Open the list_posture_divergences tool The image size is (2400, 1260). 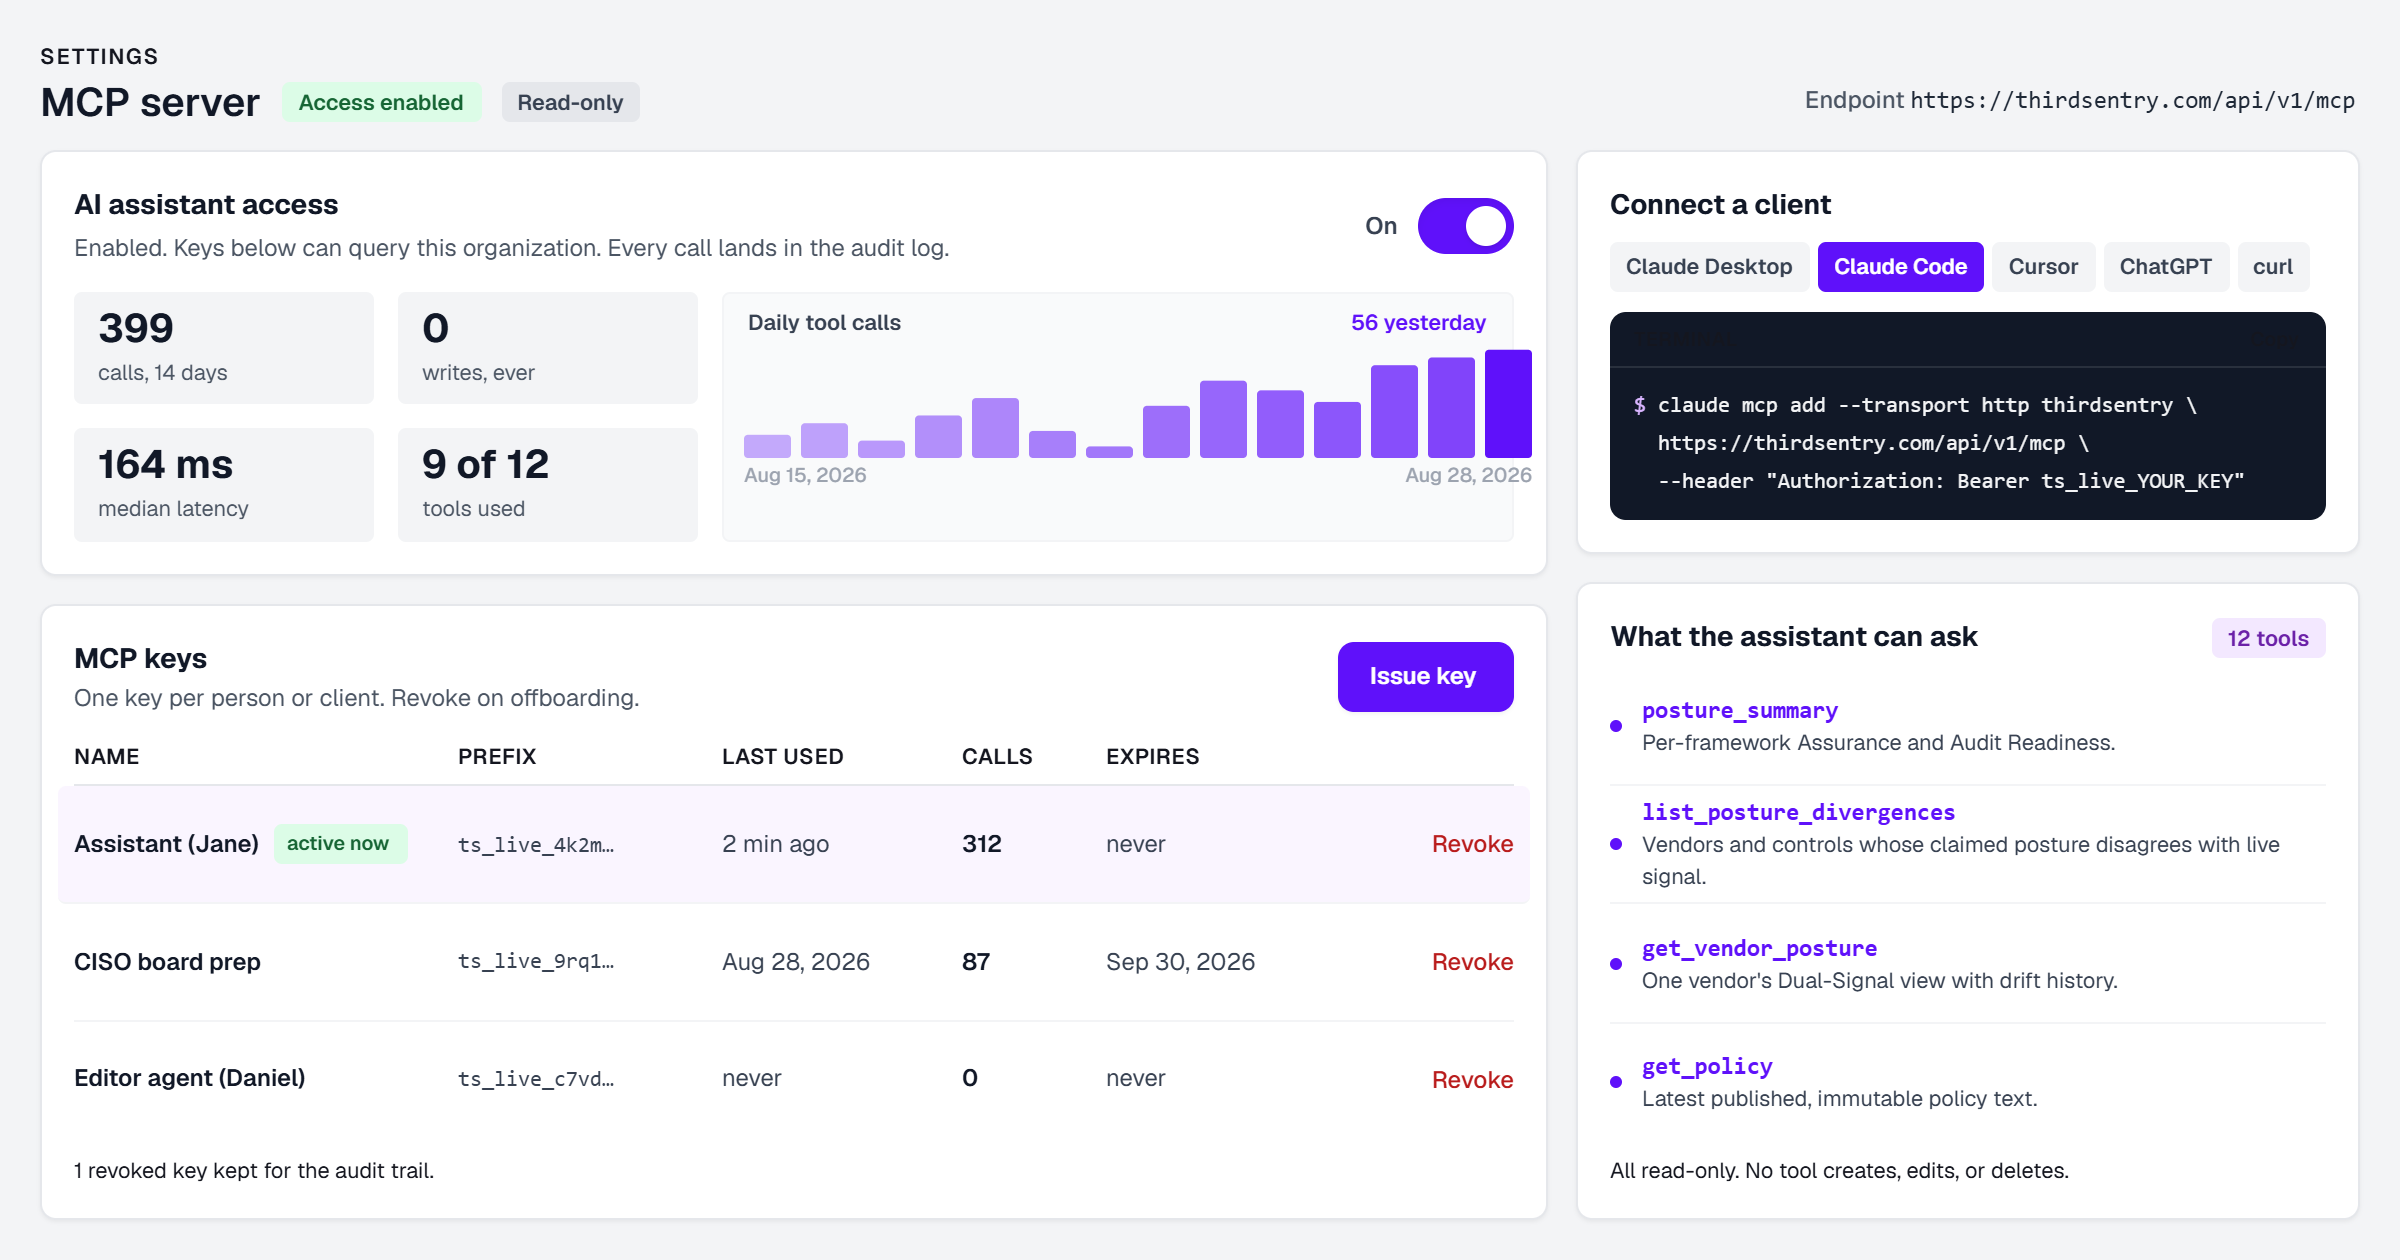pyautogui.click(x=1798, y=813)
